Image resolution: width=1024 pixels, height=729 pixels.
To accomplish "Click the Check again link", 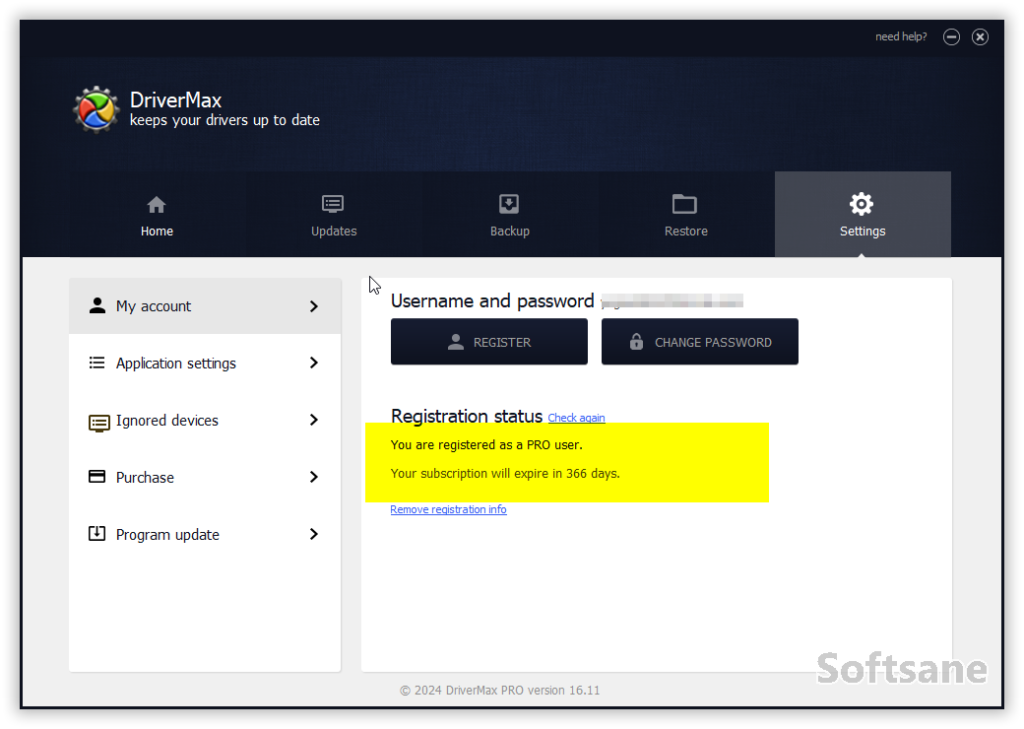I will pyautogui.click(x=576, y=418).
